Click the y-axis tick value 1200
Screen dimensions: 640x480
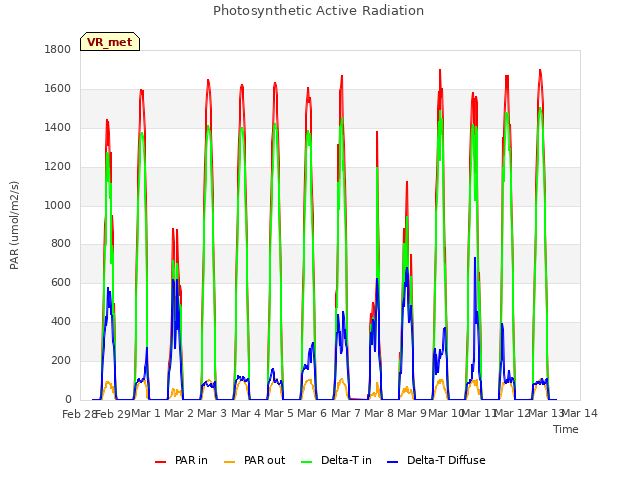(58, 167)
